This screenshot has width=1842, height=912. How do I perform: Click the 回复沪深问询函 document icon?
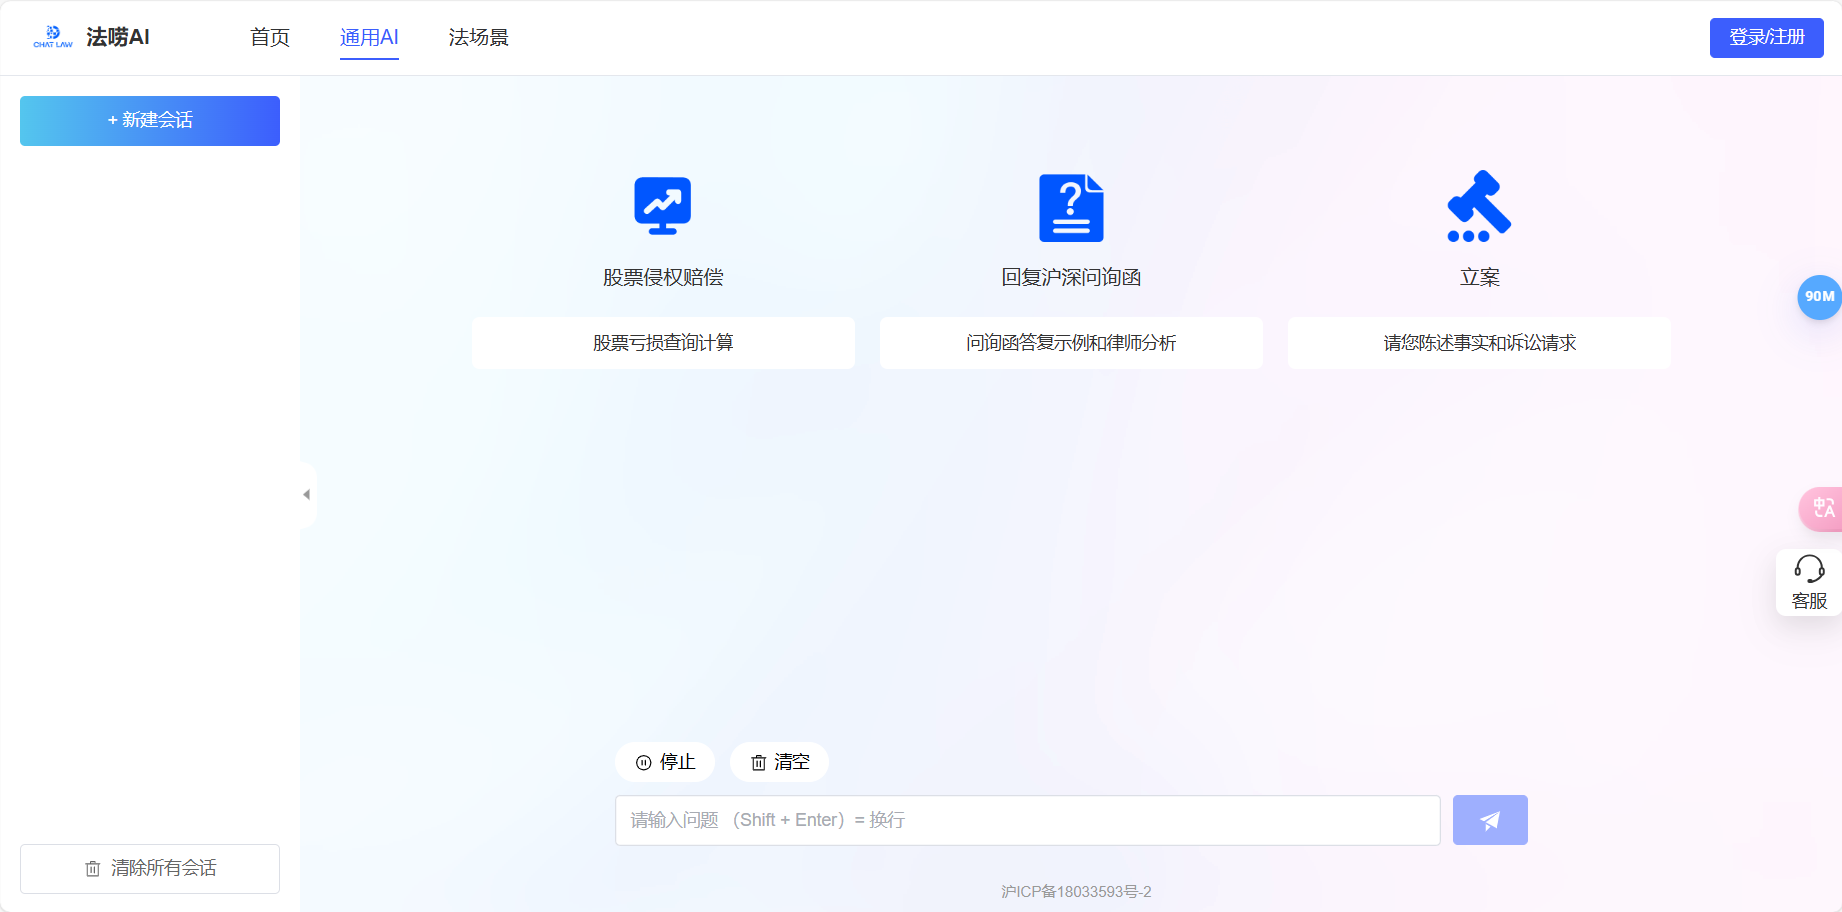1071,206
